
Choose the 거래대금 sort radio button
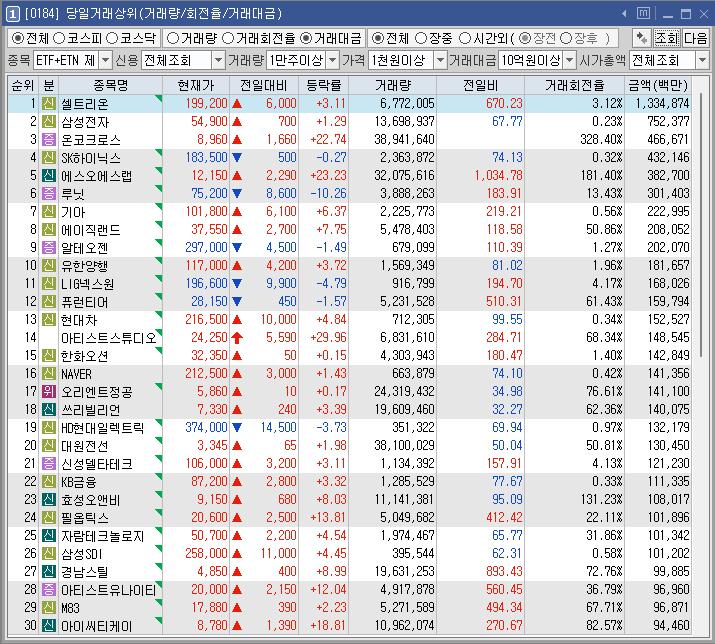pyautogui.click(x=306, y=38)
